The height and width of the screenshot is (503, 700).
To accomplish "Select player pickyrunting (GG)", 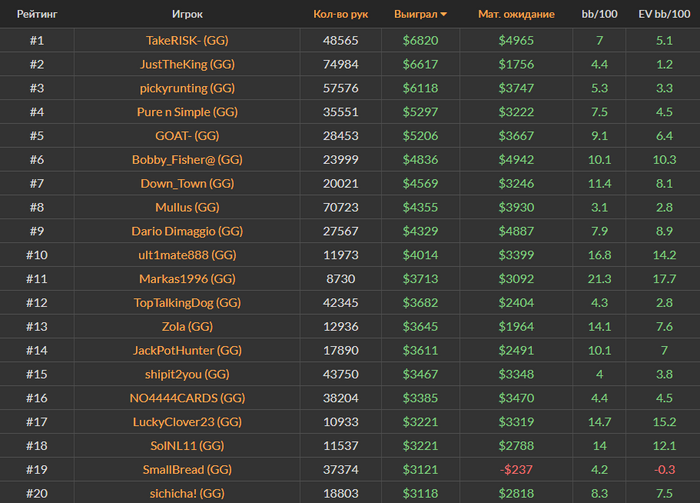I will [x=187, y=88].
